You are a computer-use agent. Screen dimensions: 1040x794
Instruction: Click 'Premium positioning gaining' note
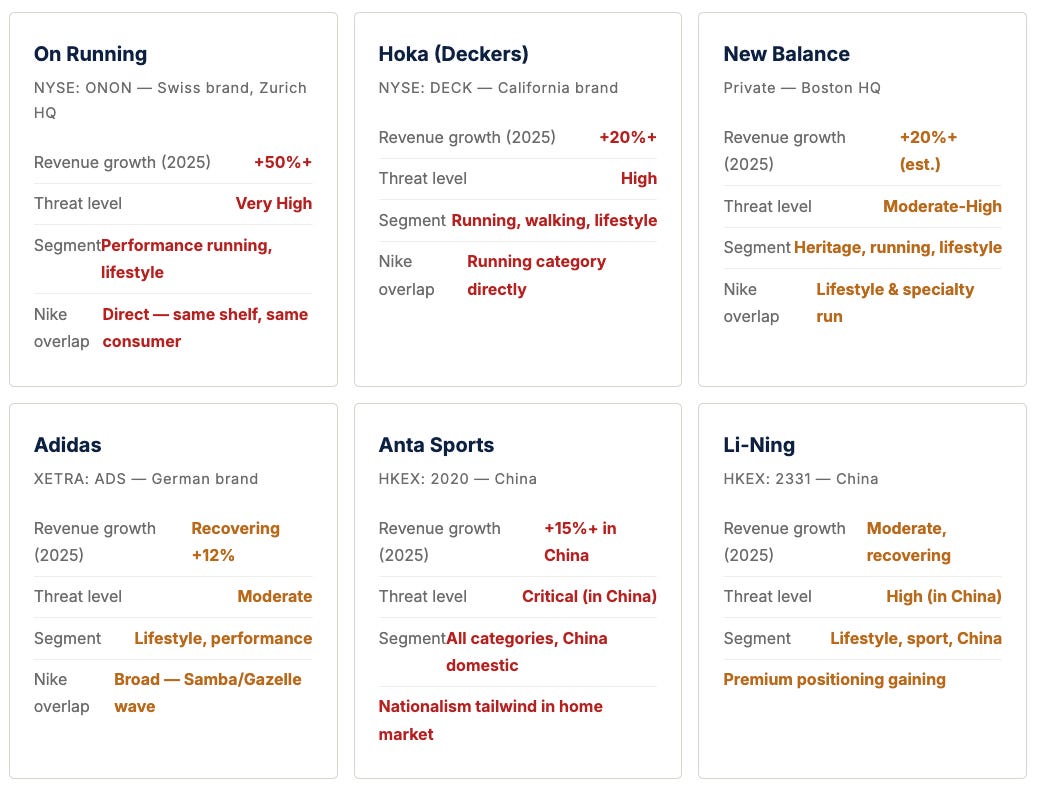pos(834,679)
